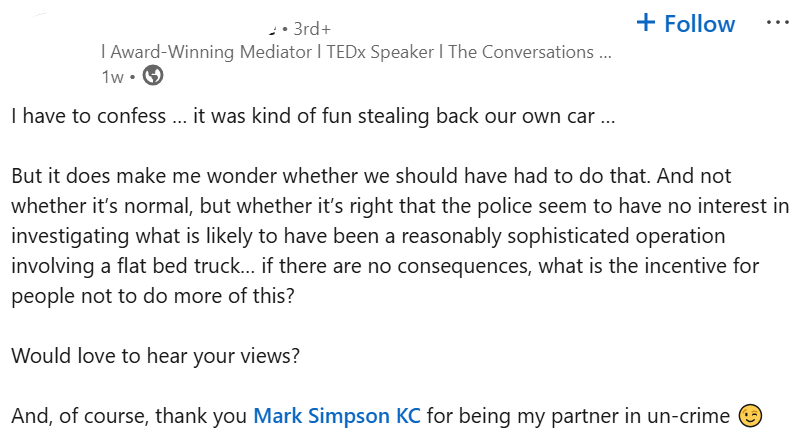Click the Award-Winning Mediator headline text
The height and width of the screenshot is (433, 796).
coord(211,52)
